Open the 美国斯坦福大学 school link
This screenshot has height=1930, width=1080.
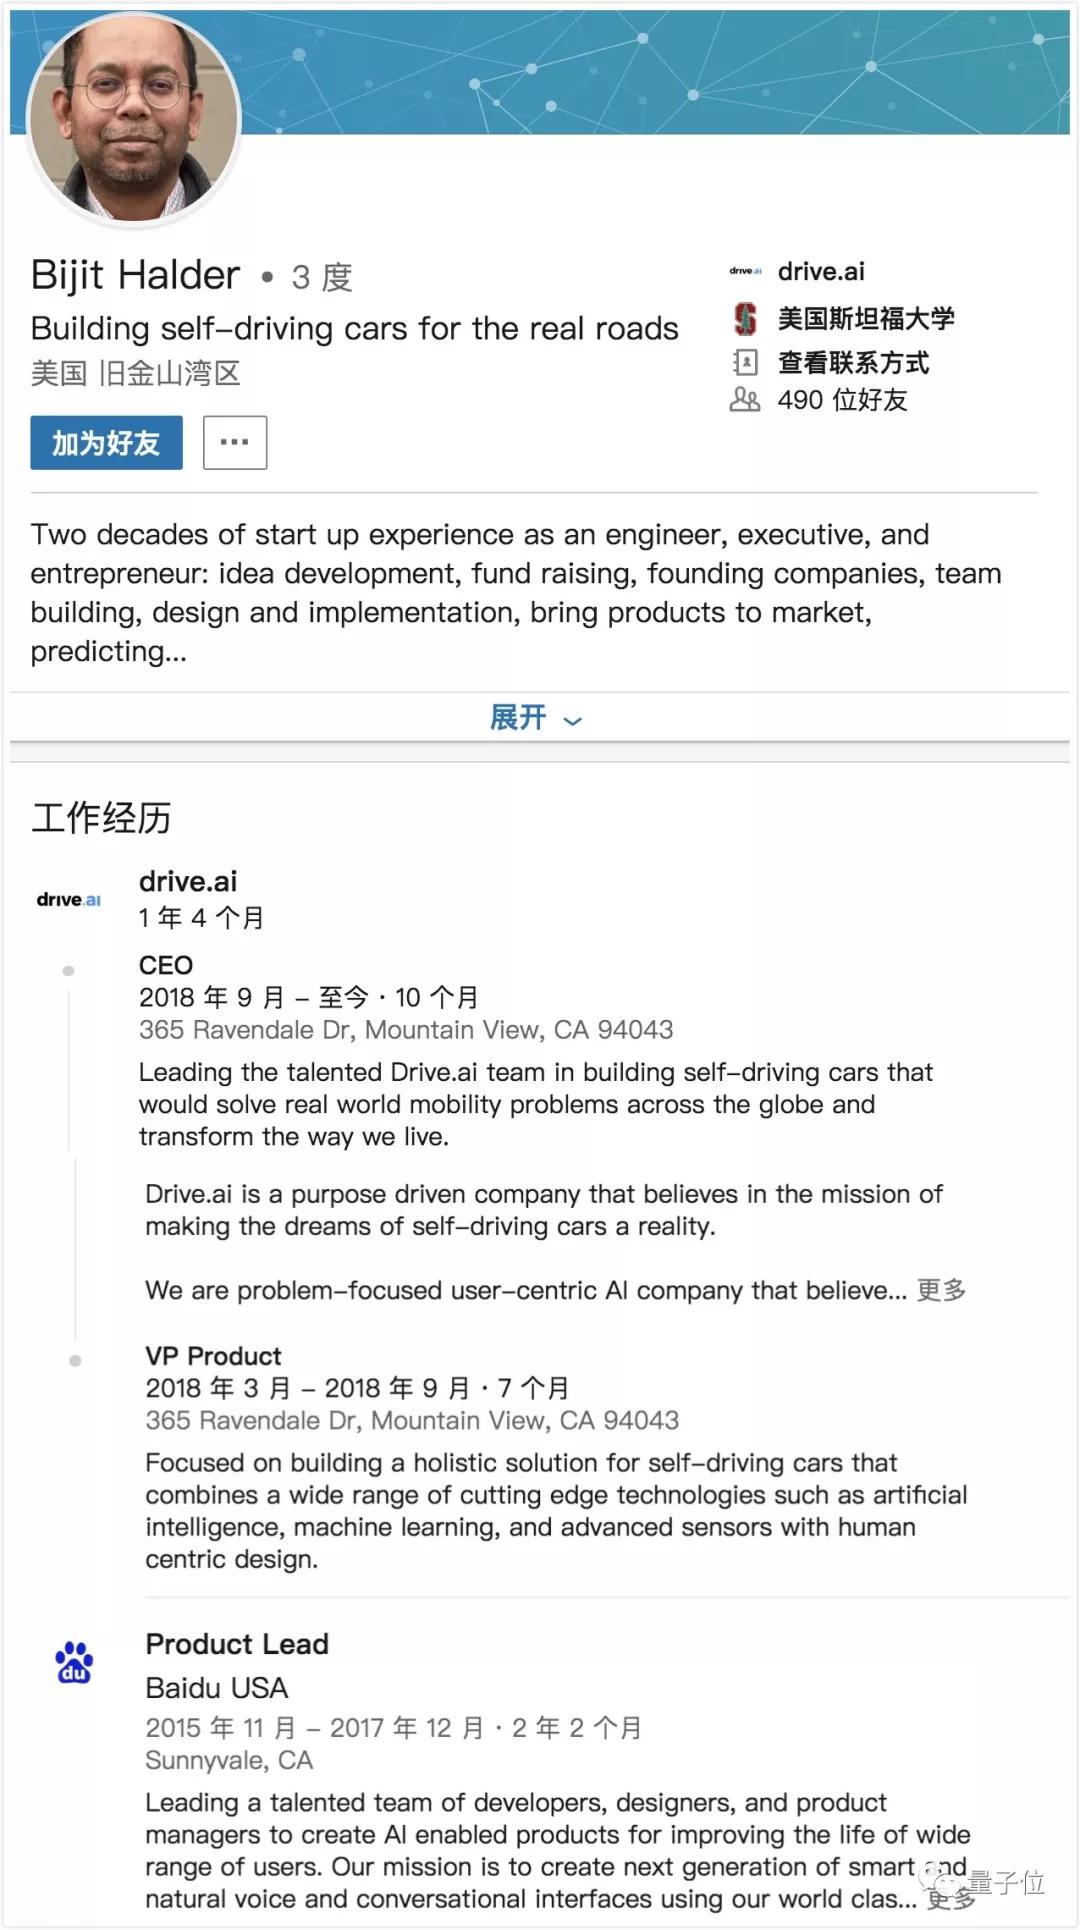click(x=866, y=319)
